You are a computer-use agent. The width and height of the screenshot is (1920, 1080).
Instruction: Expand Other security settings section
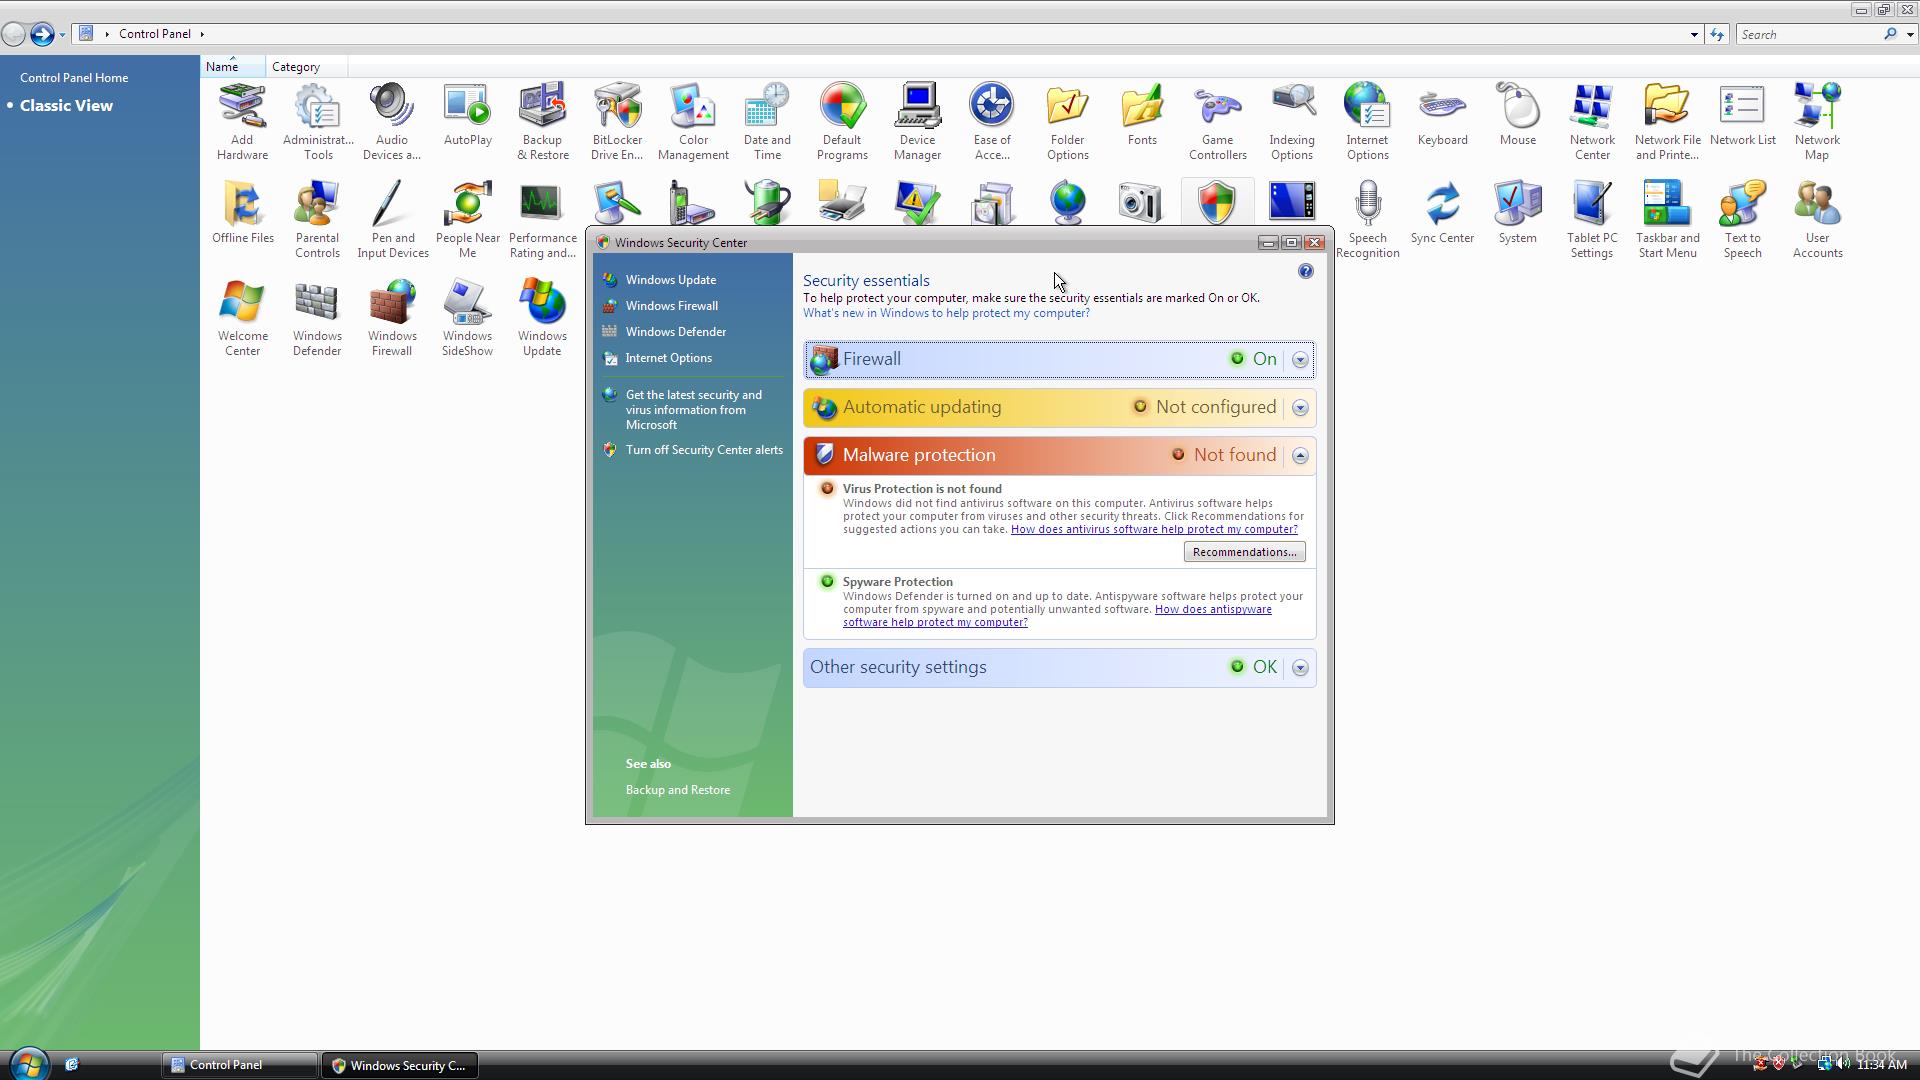coord(1300,668)
